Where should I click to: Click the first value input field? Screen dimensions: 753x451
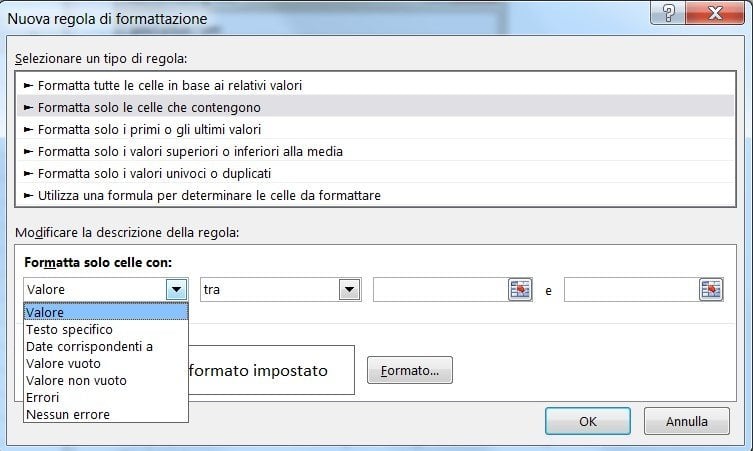(x=440, y=290)
